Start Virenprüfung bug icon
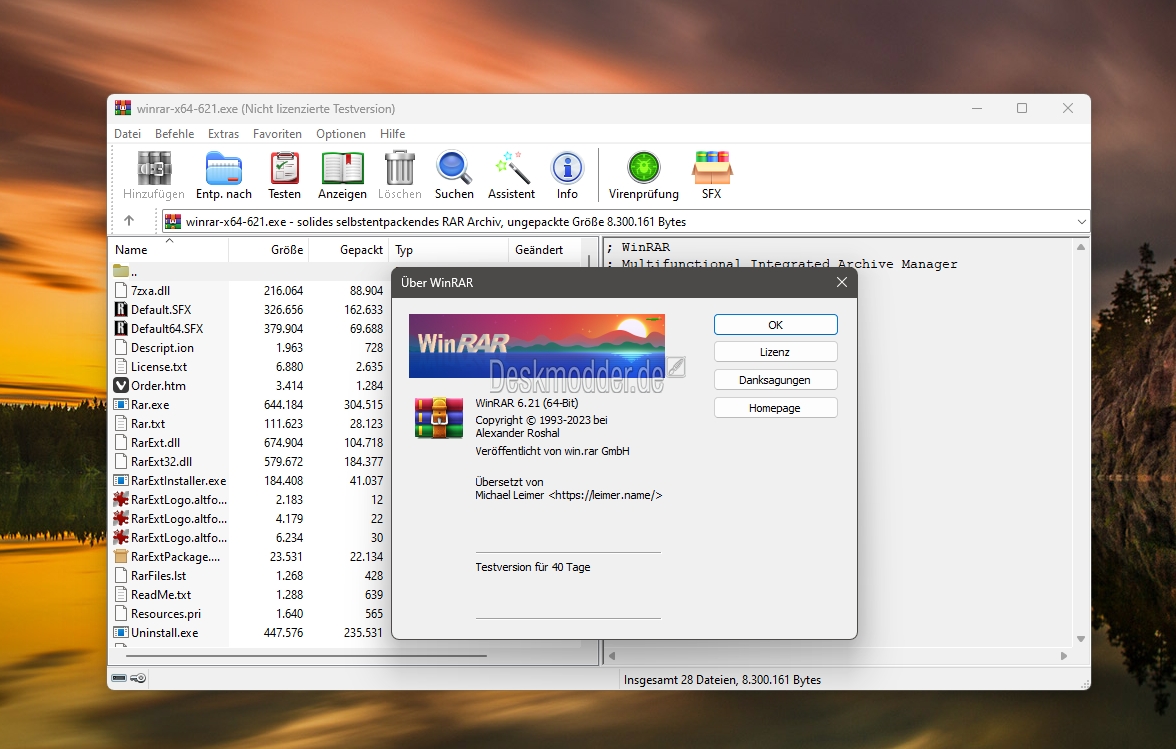This screenshot has height=749, width=1176. point(644,167)
